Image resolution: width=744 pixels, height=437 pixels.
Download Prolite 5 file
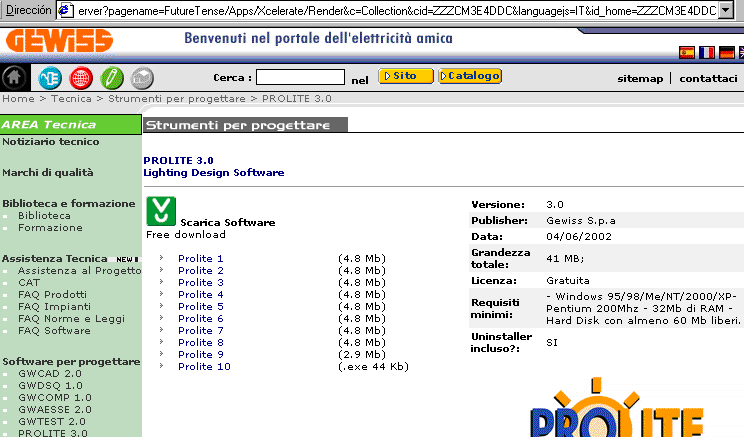click(x=200, y=307)
